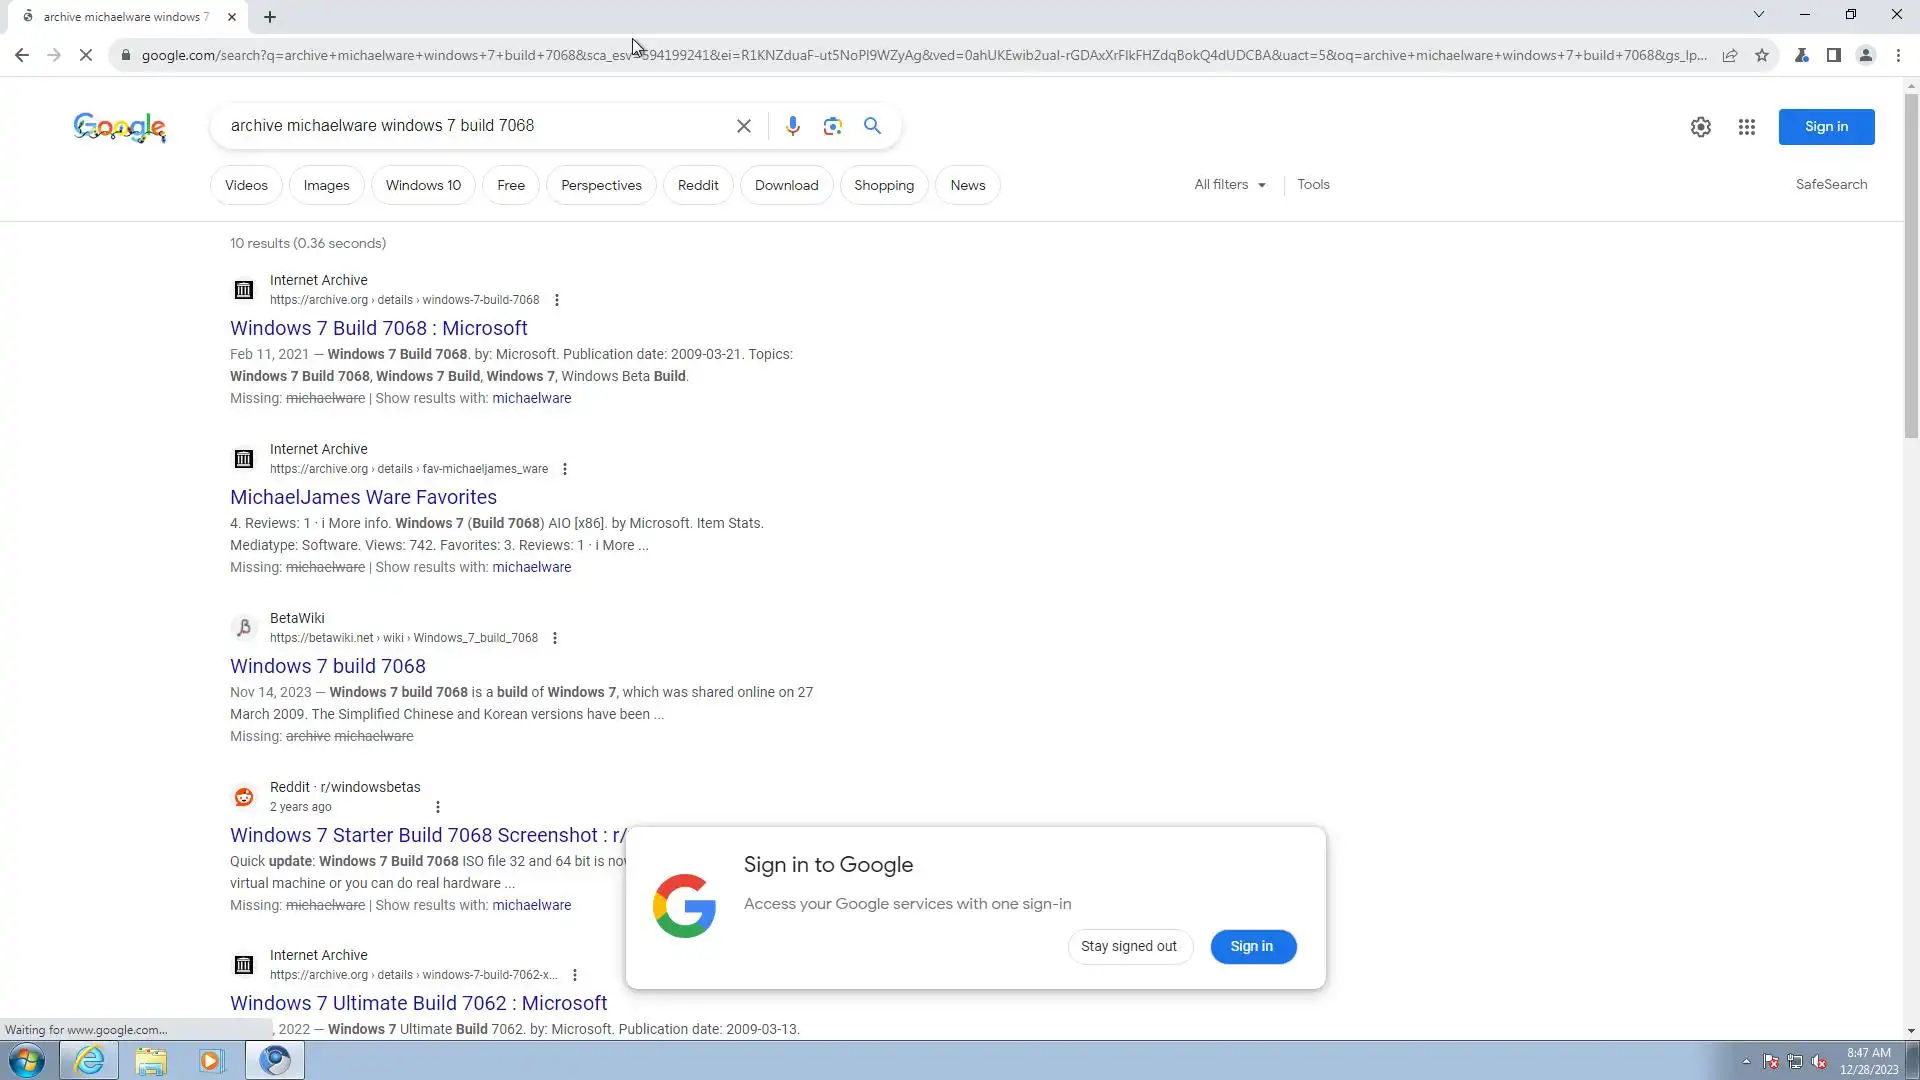Screen dimensions: 1920x1080
Task: Clear the search box with X icon
Action: 743,126
